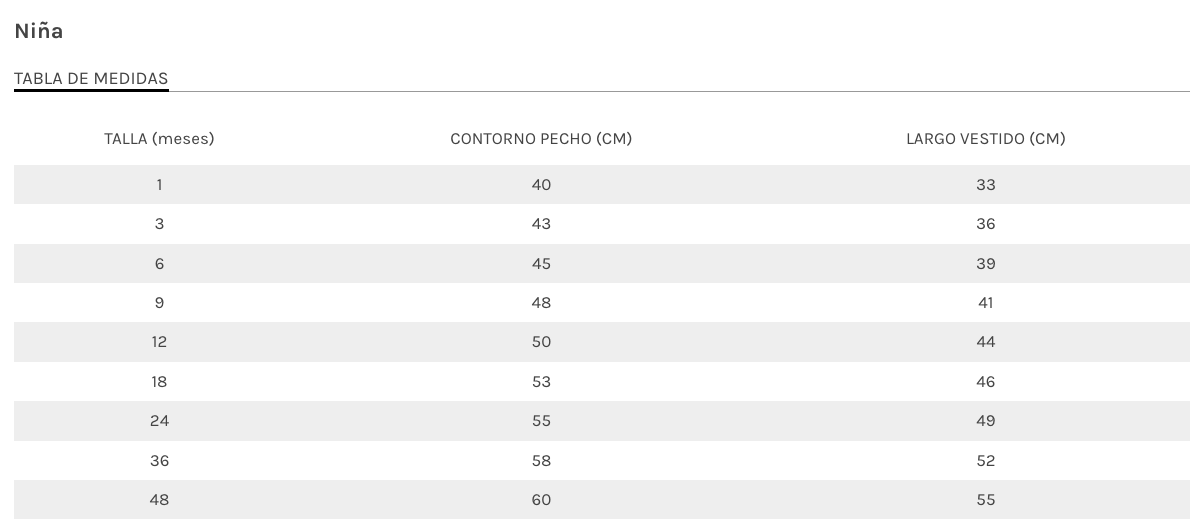The width and height of the screenshot is (1190, 525).
Task: Select size 18 months in Talla column
Action: coord(159,382)
